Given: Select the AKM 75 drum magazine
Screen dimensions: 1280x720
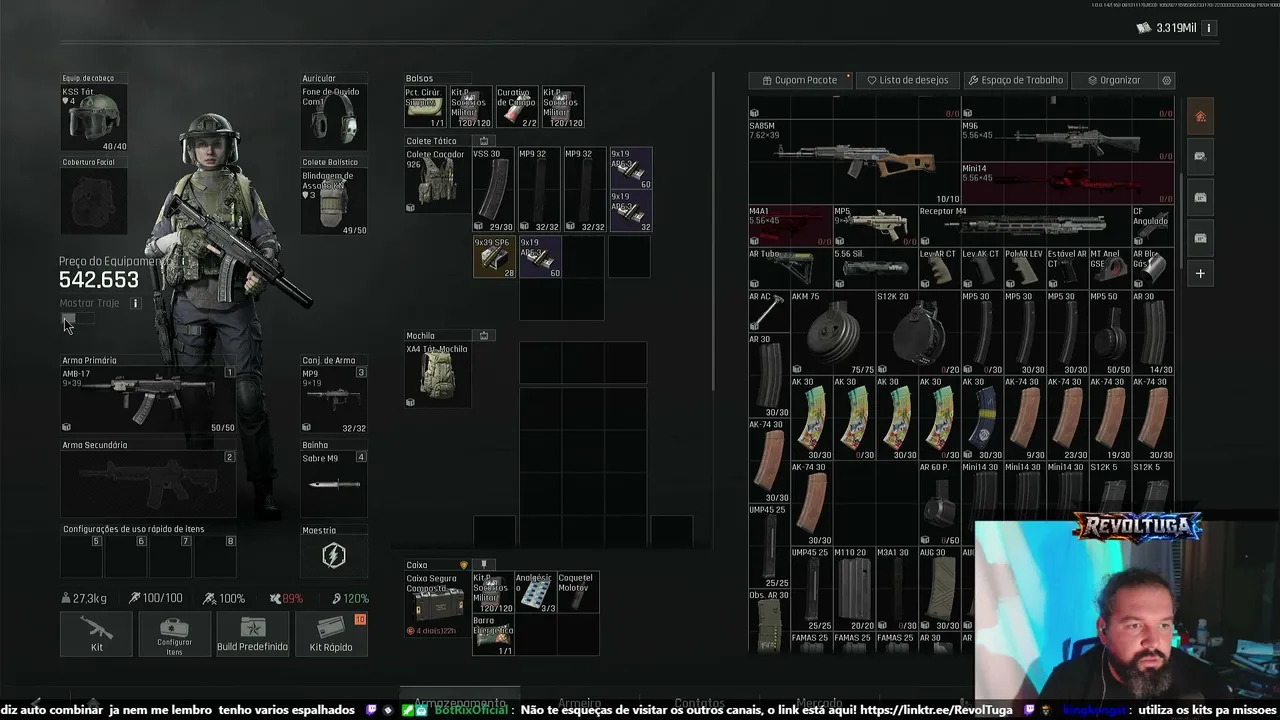Looking at the screenshot, I should coord(833,333).
